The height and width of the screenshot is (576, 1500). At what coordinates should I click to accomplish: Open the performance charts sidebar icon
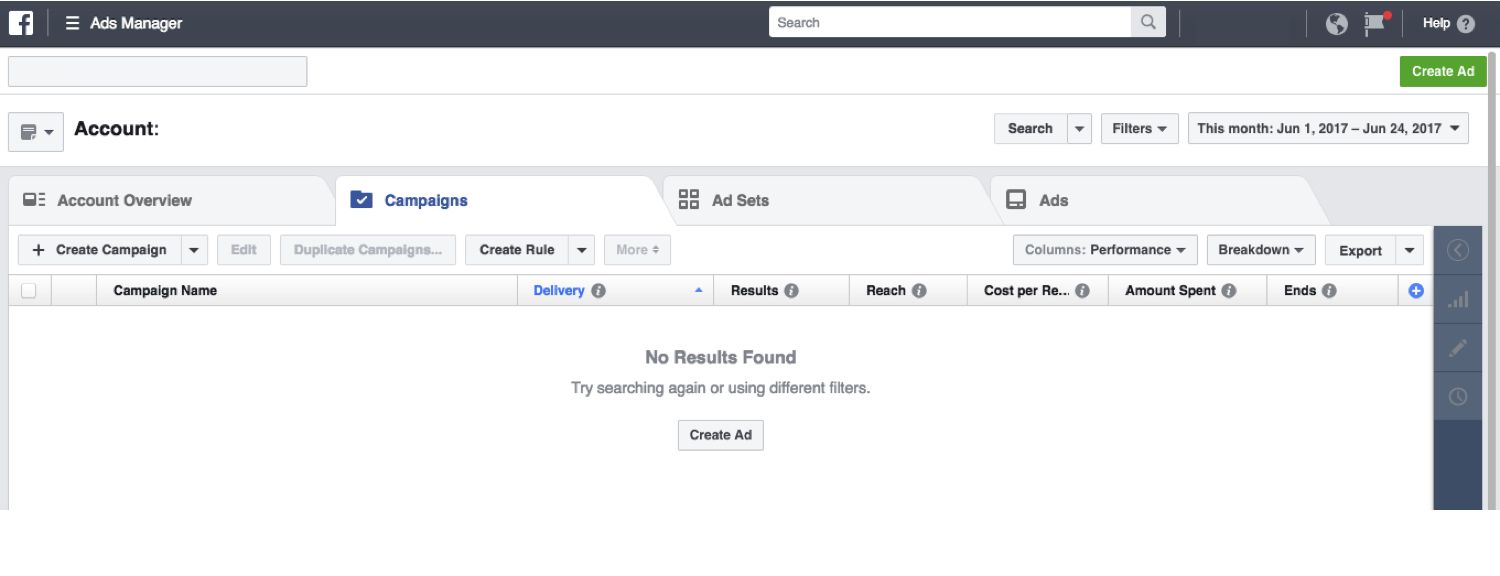tap(1457, 299)
